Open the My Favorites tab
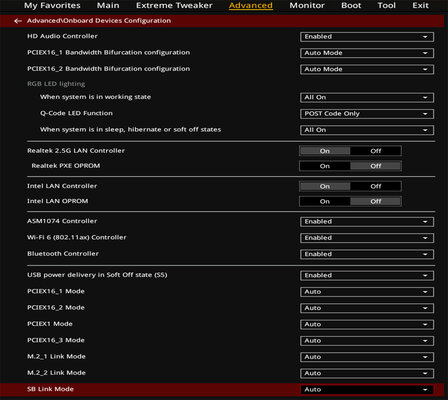Image resolution: width=448 pixels, height=400 pixels. (52, 5)
